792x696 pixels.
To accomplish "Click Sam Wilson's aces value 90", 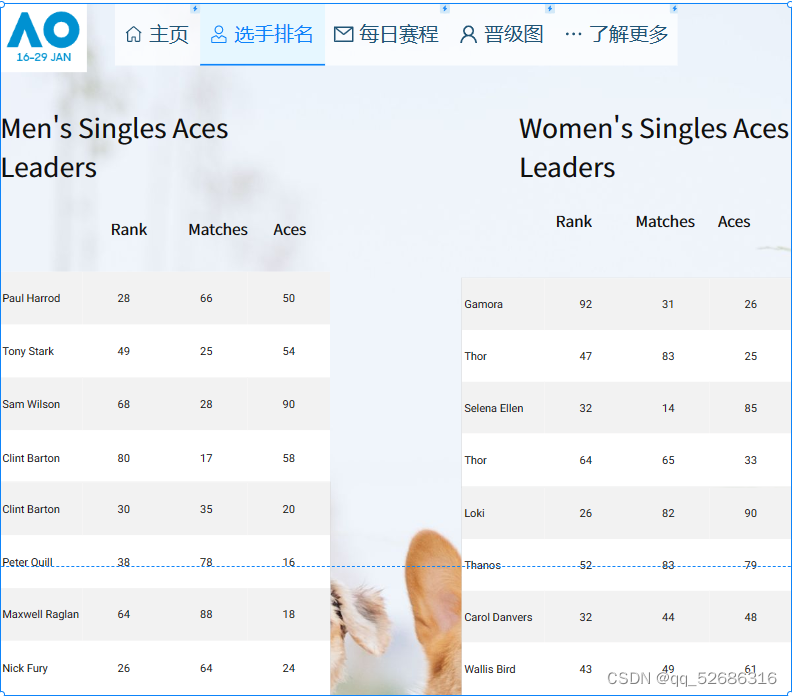I will pos(288,404).
